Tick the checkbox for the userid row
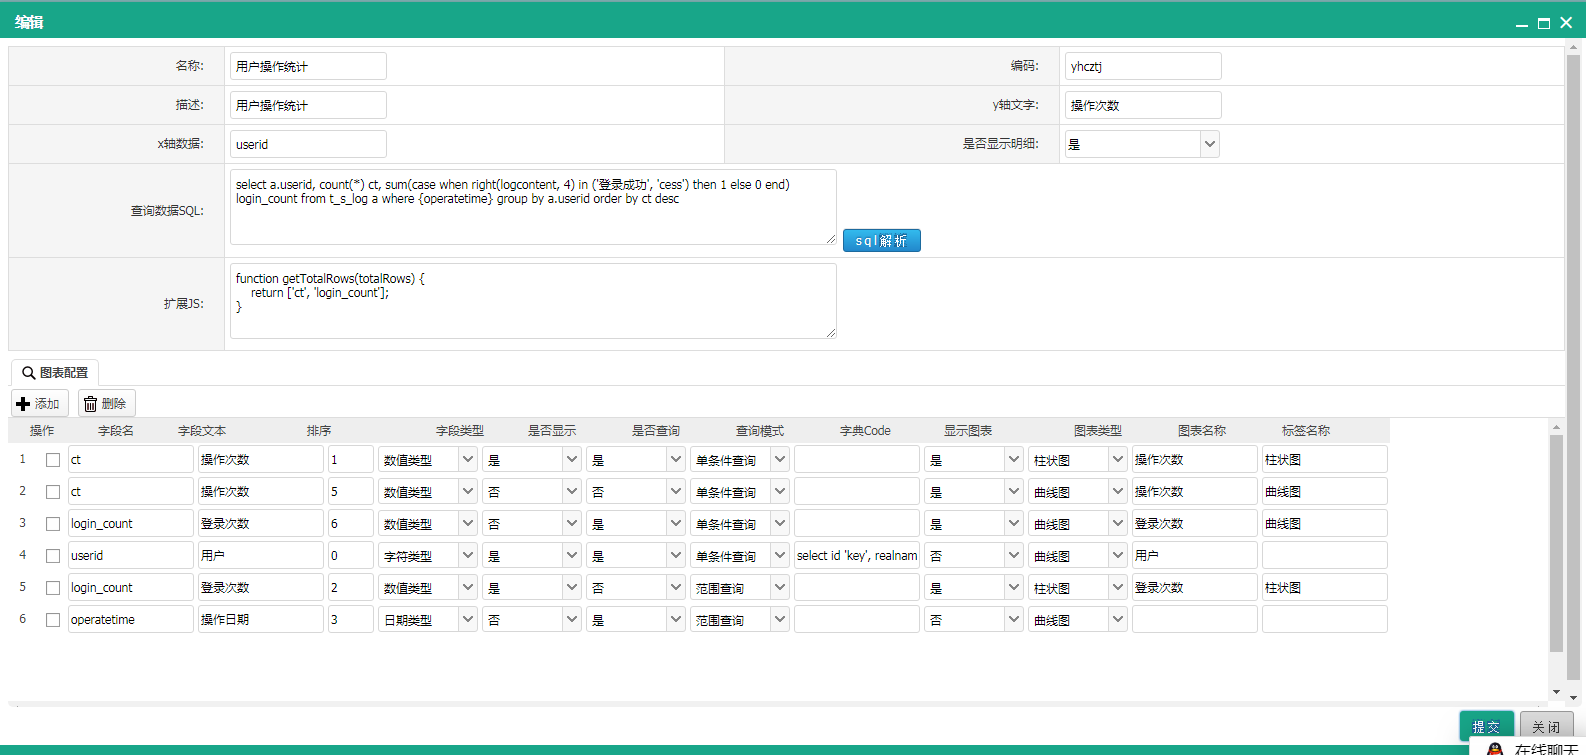The width and height of the screenshot is (1586, 755). 53,556
